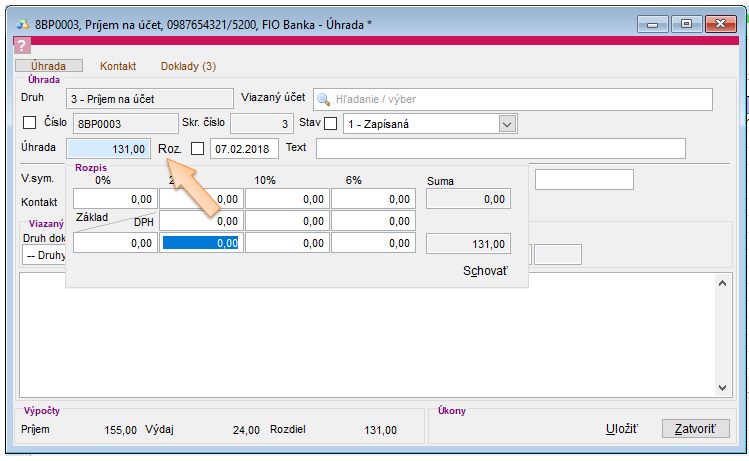Click the scroll up arrow of text area
Image resolution: width=749 pixels, height=461 pixels.
click(x=726, y=282)
